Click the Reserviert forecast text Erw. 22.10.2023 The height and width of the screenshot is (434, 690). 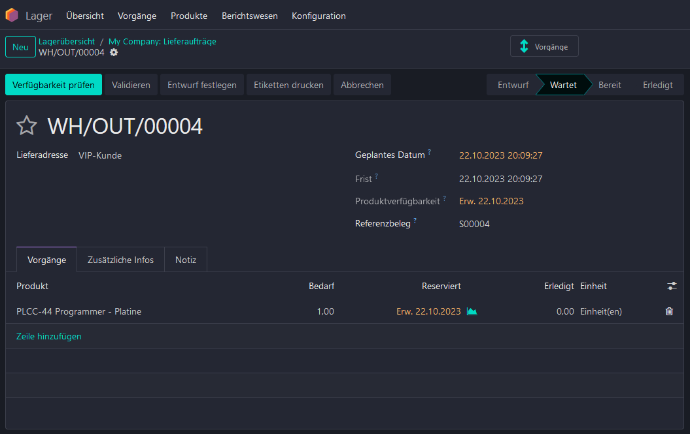[429, 312]
